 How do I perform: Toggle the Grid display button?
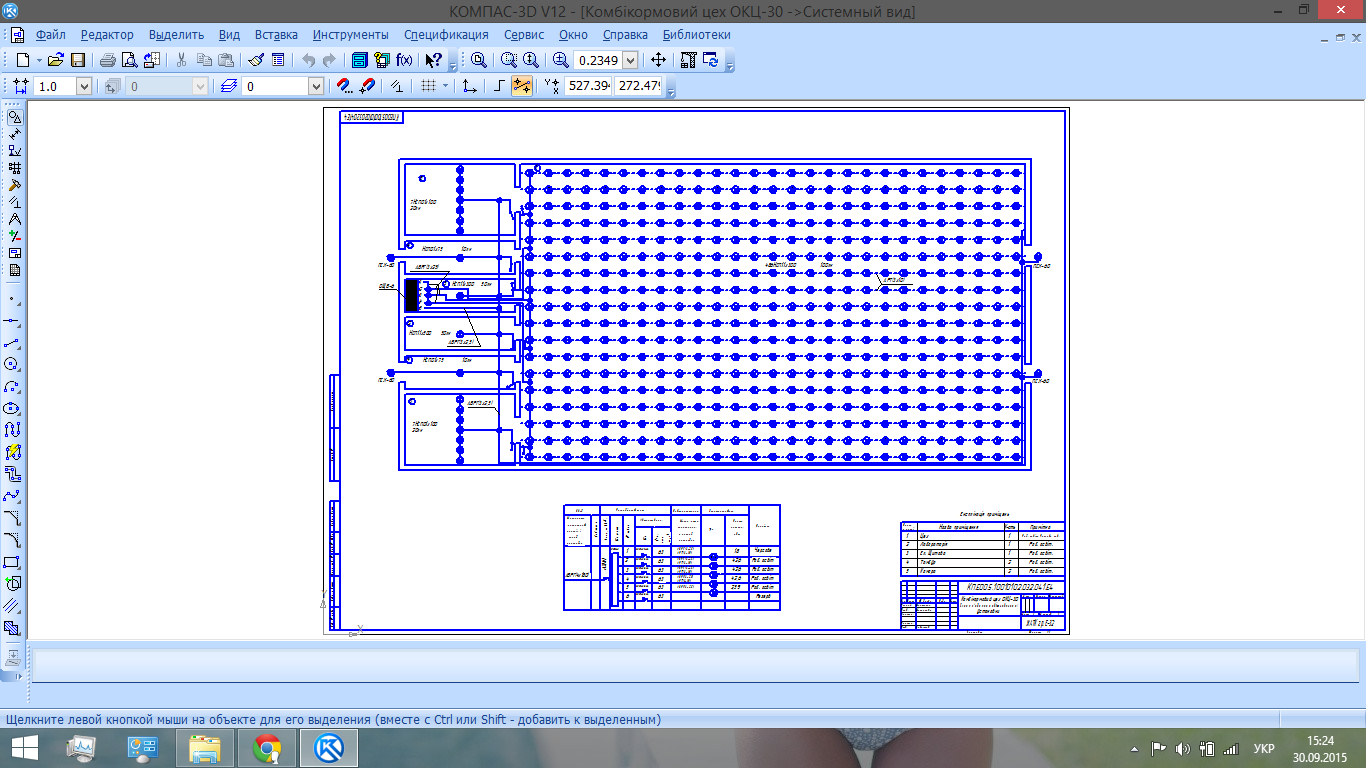pos(428,87)
